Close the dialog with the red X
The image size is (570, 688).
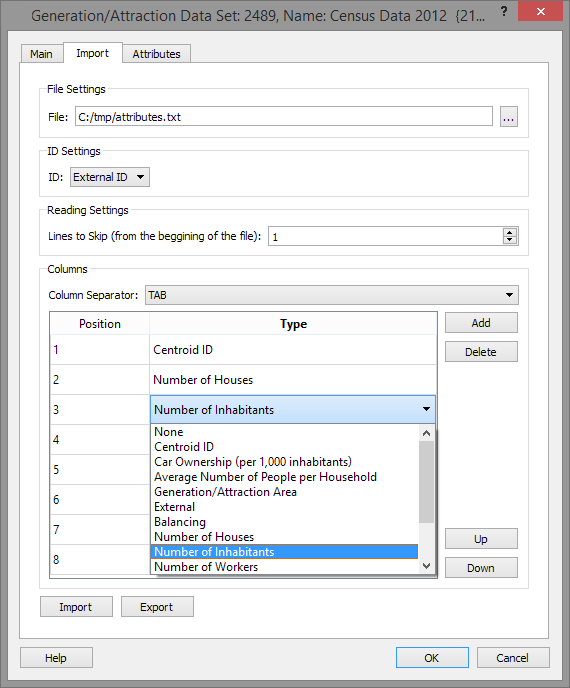pyautogui.click(x=540, y=11)
